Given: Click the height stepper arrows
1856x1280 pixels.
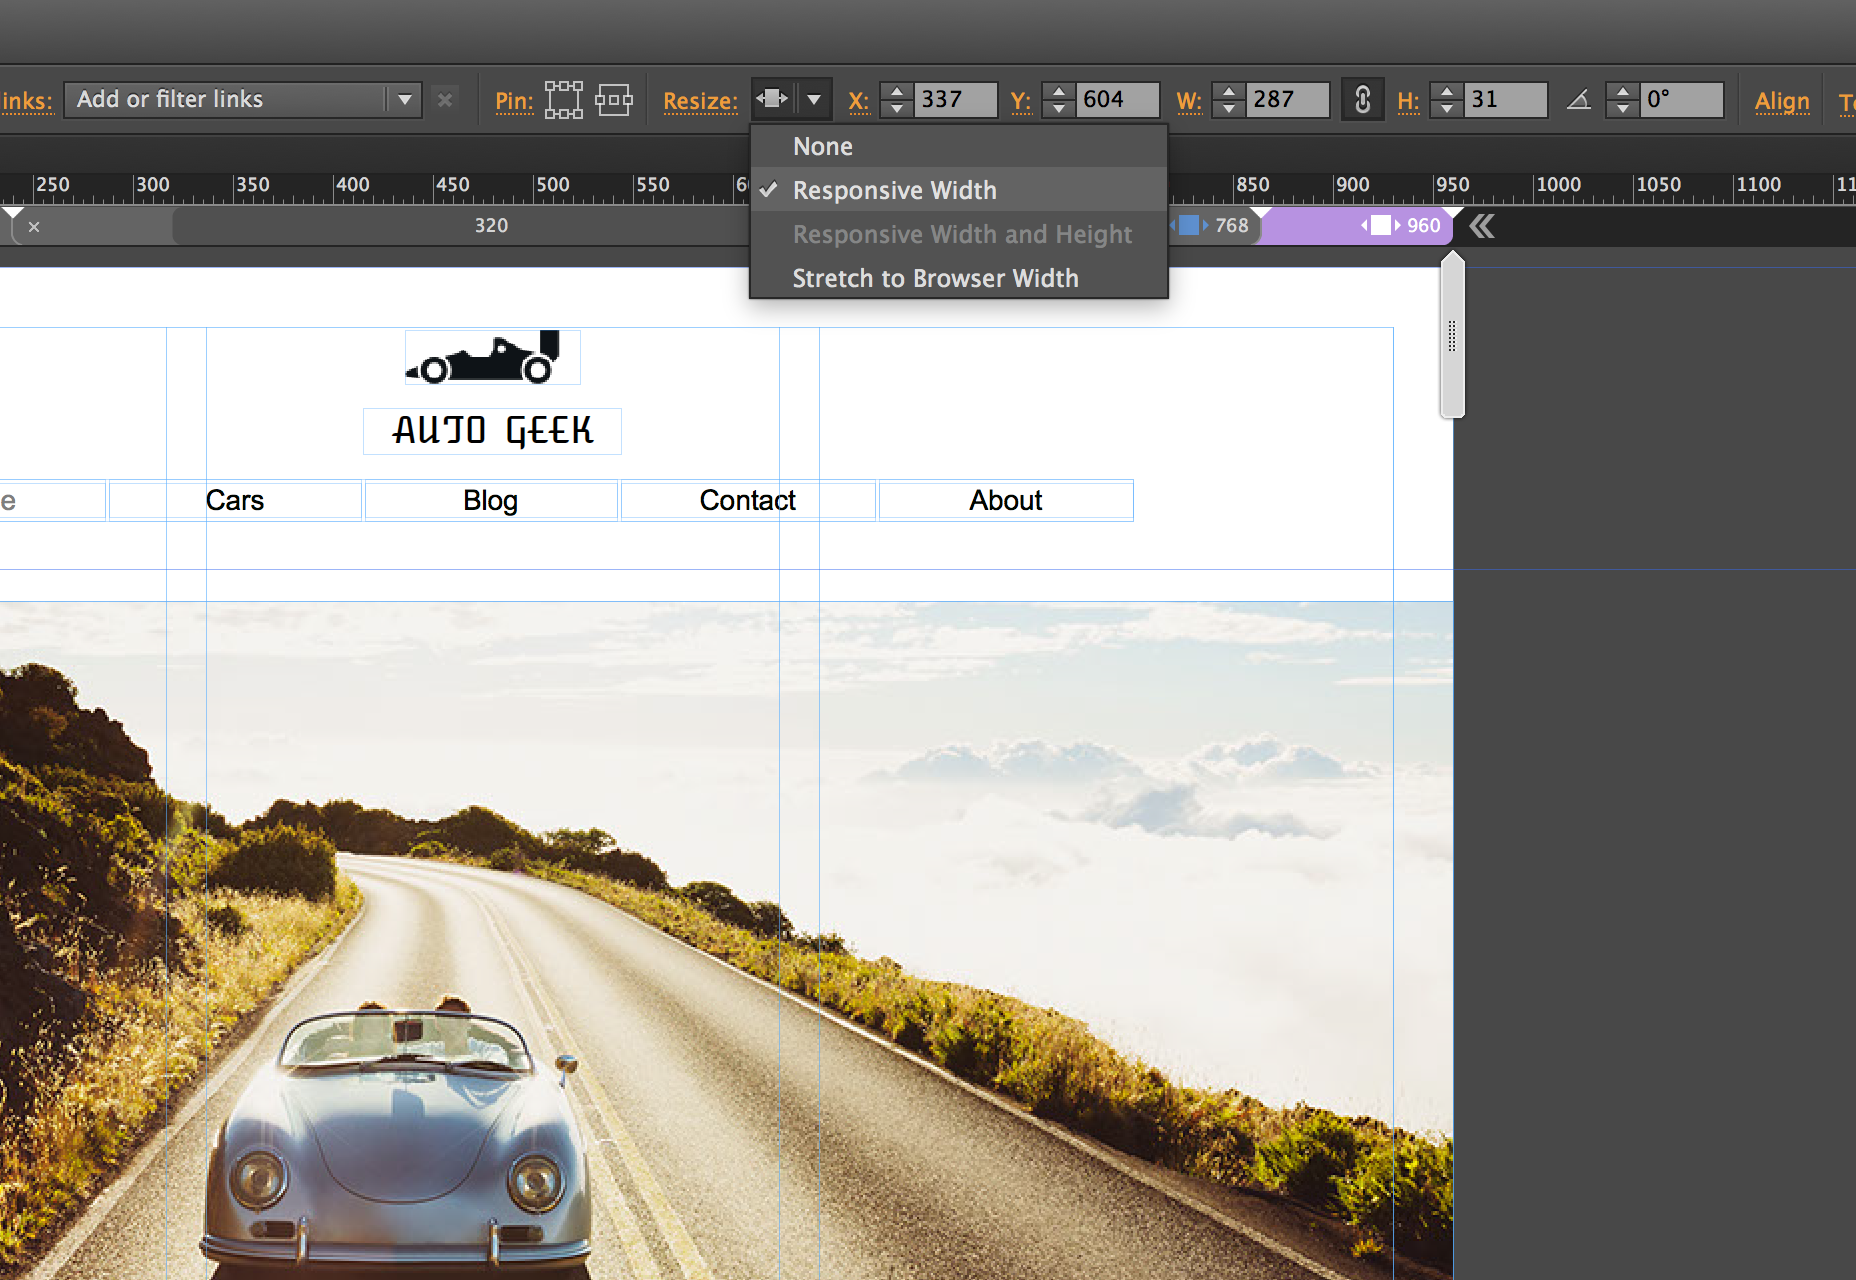Looking at the screenshot, I should pyautogui.click(x=1447, y=99).
